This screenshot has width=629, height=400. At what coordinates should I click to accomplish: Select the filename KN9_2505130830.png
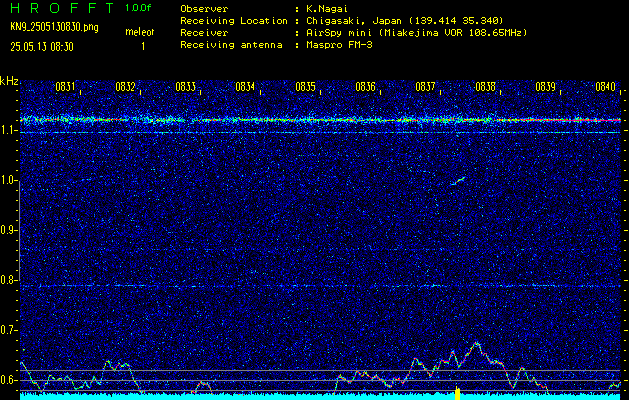(x=54, y=27)
